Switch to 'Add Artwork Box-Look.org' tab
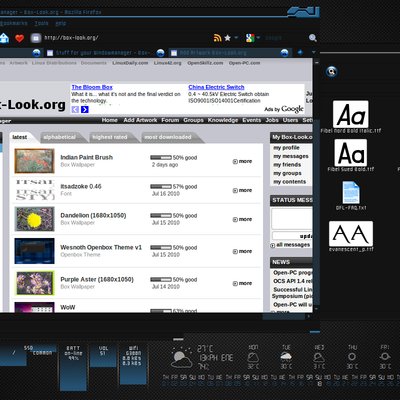The image size is (400, 400). pos(213,53)
